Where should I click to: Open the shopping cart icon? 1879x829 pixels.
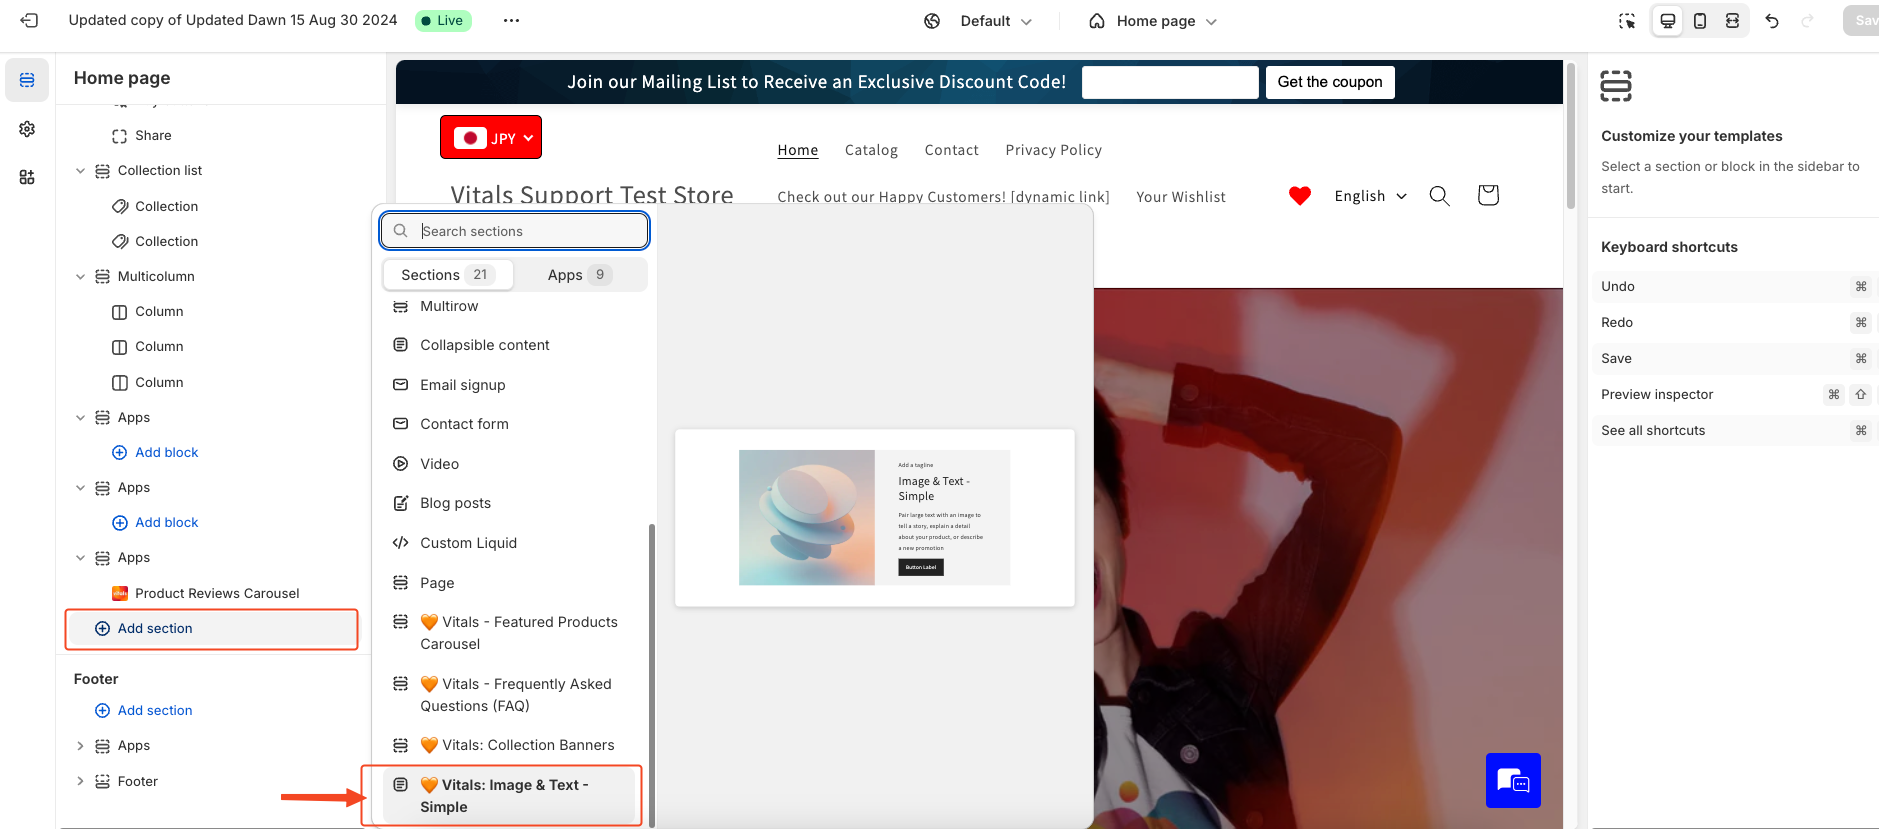[1488, 195]
